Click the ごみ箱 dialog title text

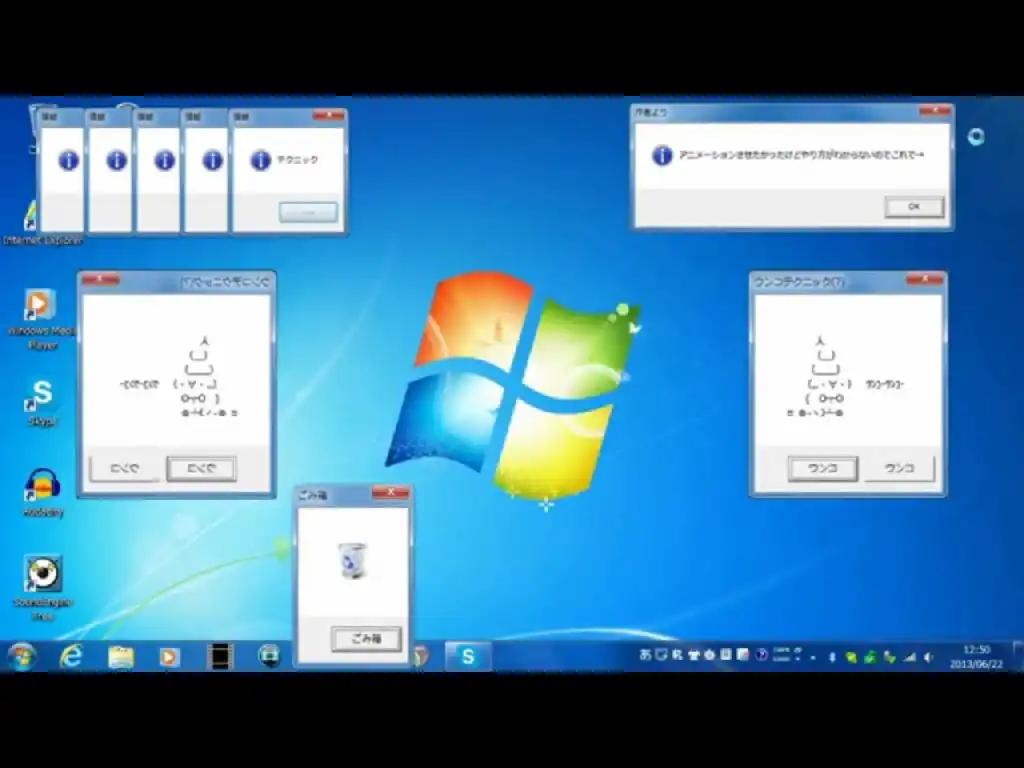(x=312, y=496)
